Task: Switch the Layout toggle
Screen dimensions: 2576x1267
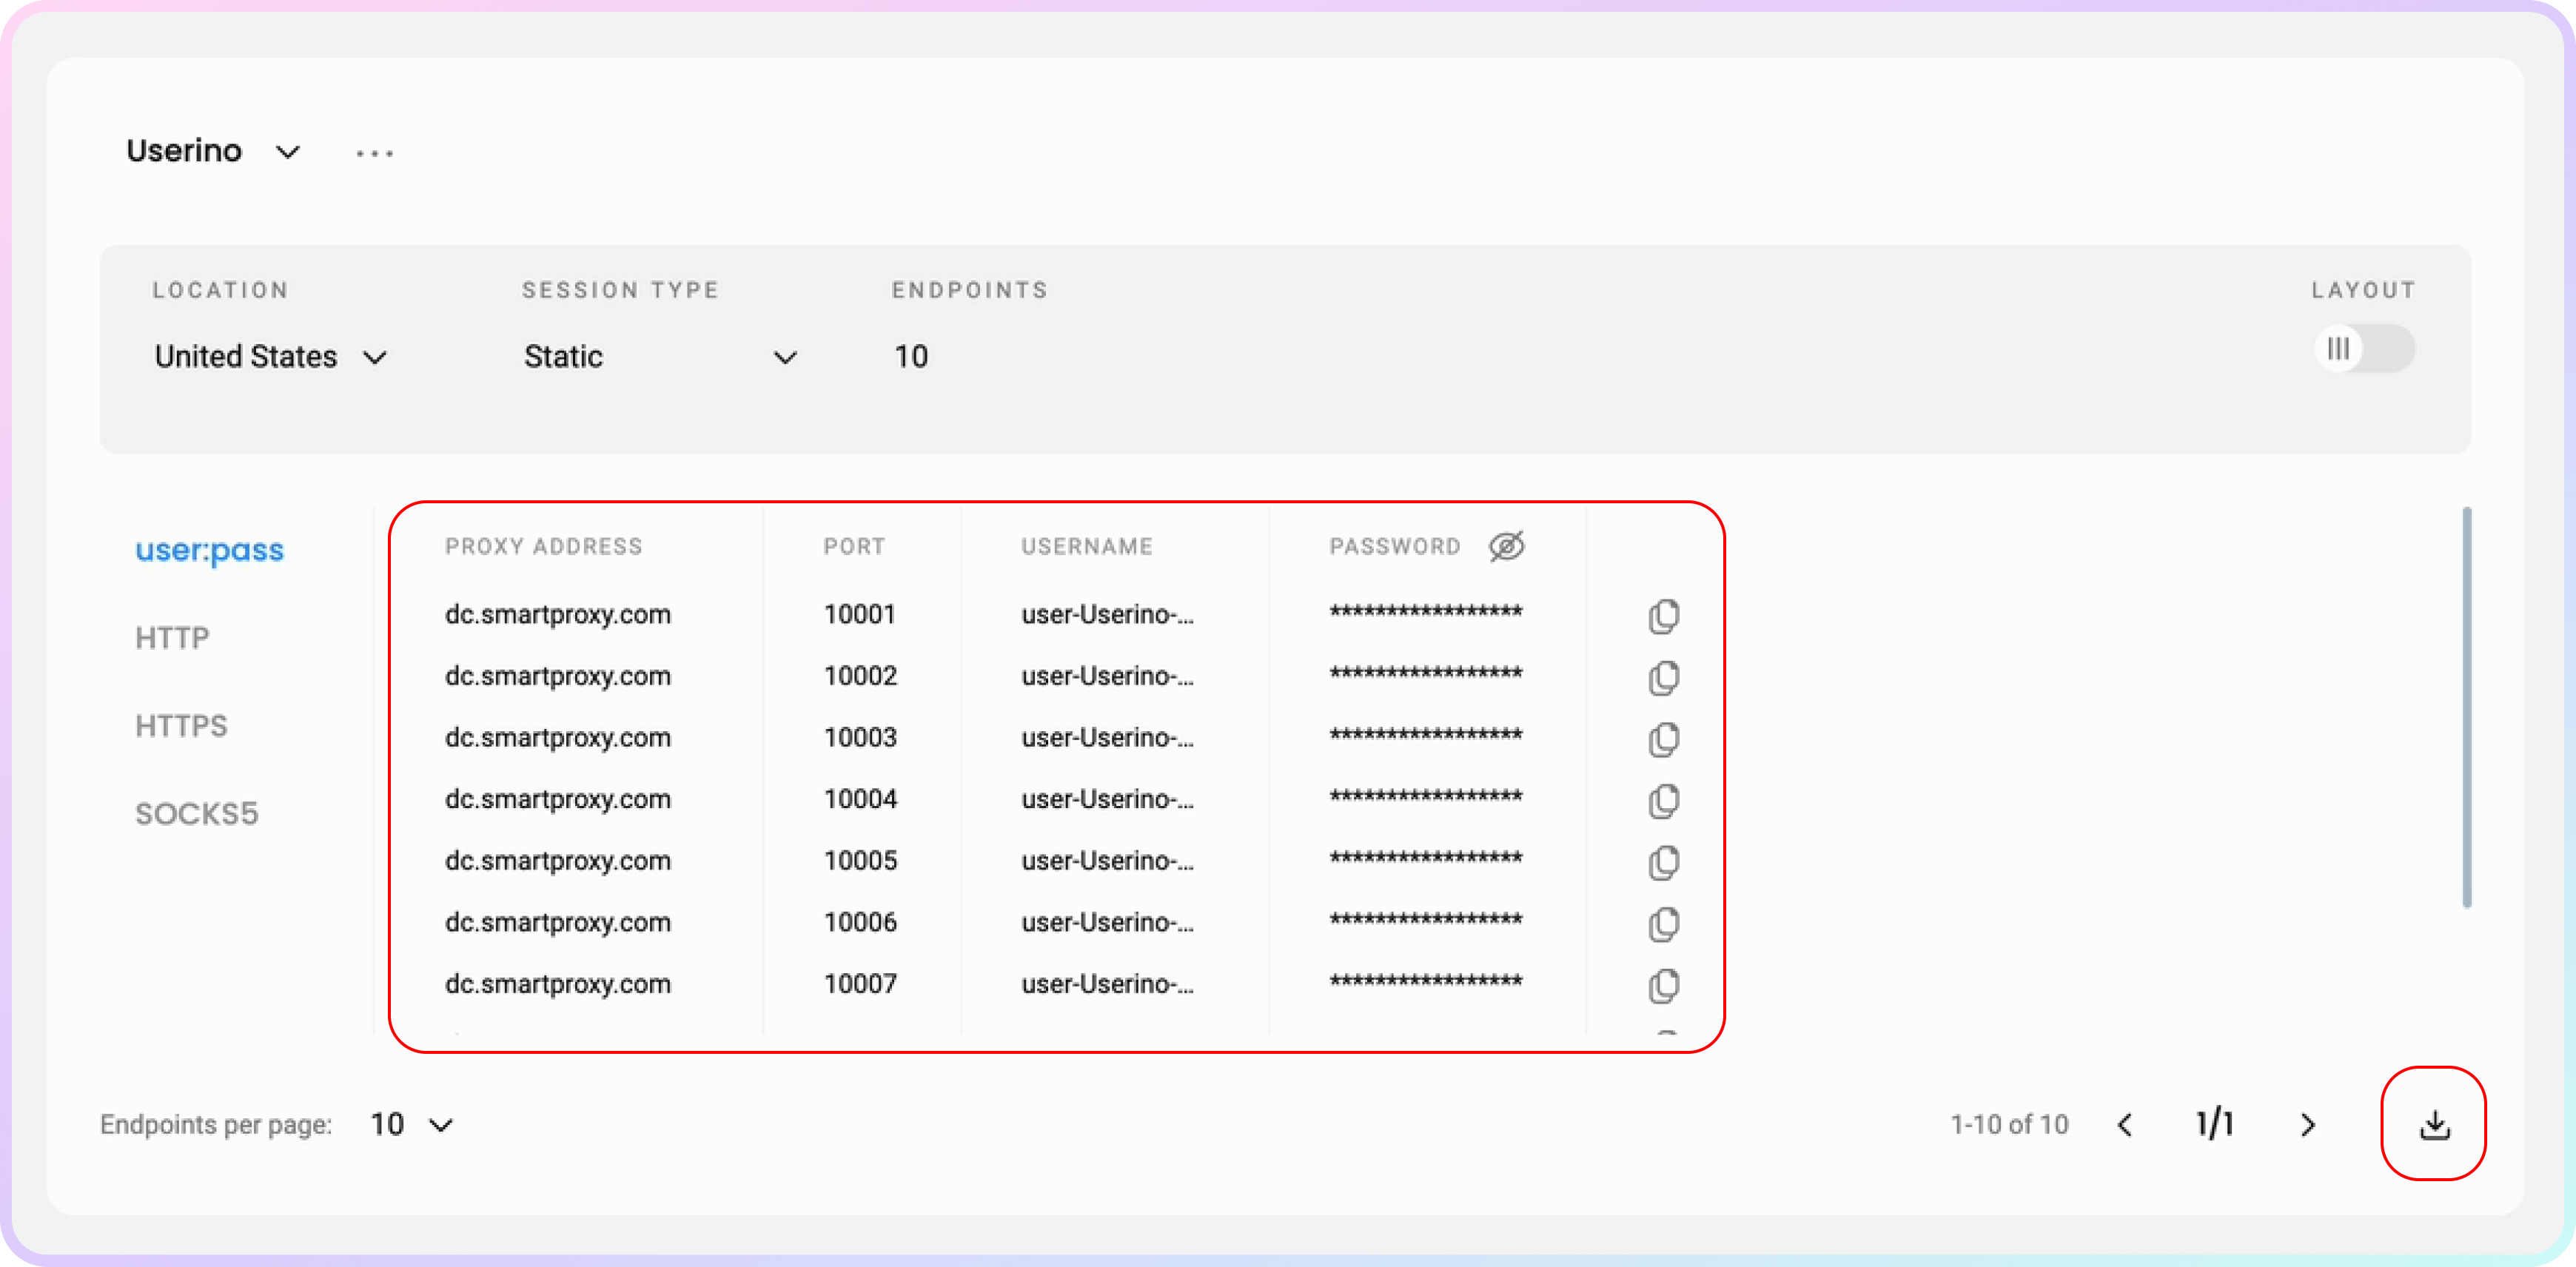Action: point(2364,349)
